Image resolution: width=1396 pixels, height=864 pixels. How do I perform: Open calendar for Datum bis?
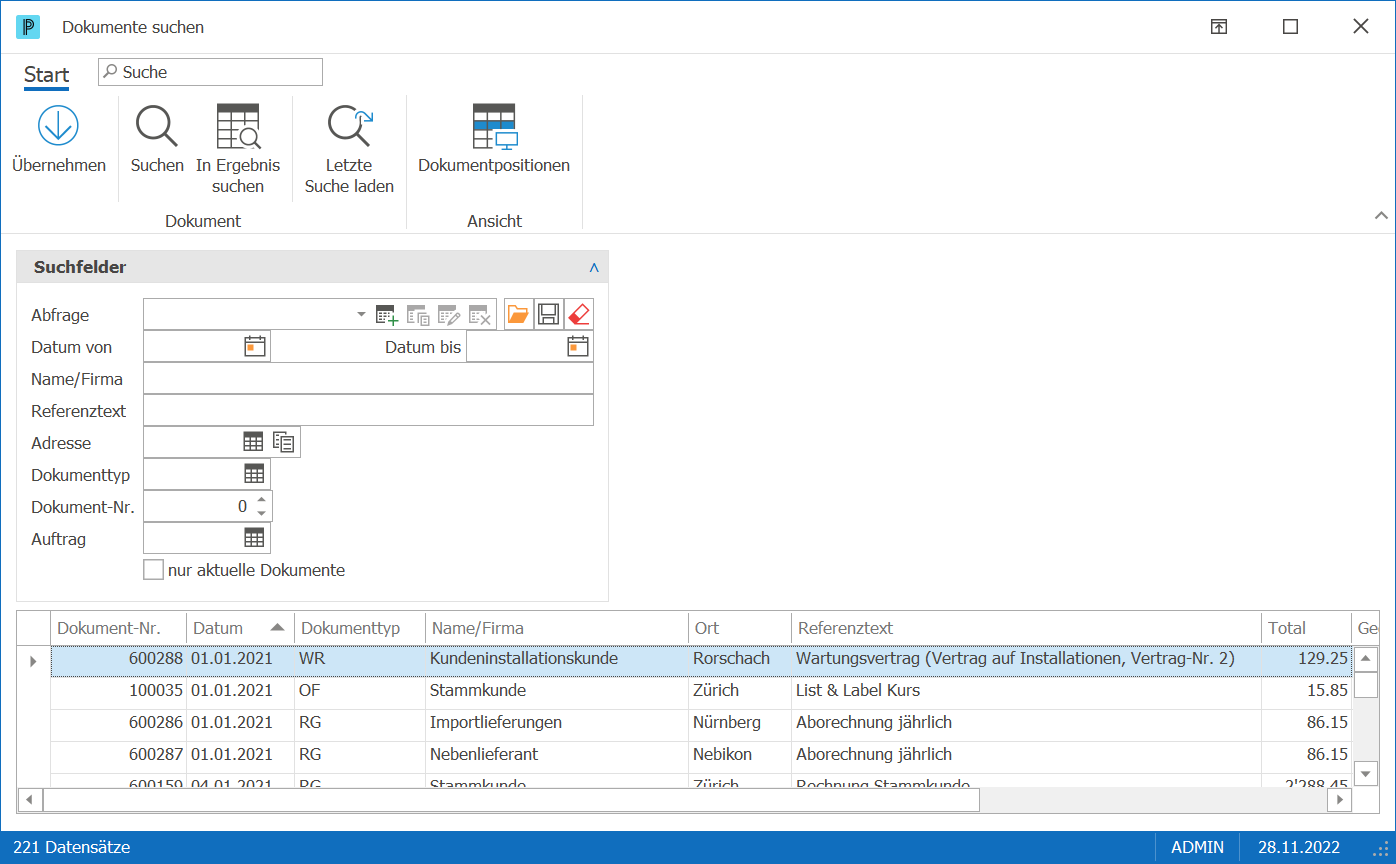pos(578,347)
